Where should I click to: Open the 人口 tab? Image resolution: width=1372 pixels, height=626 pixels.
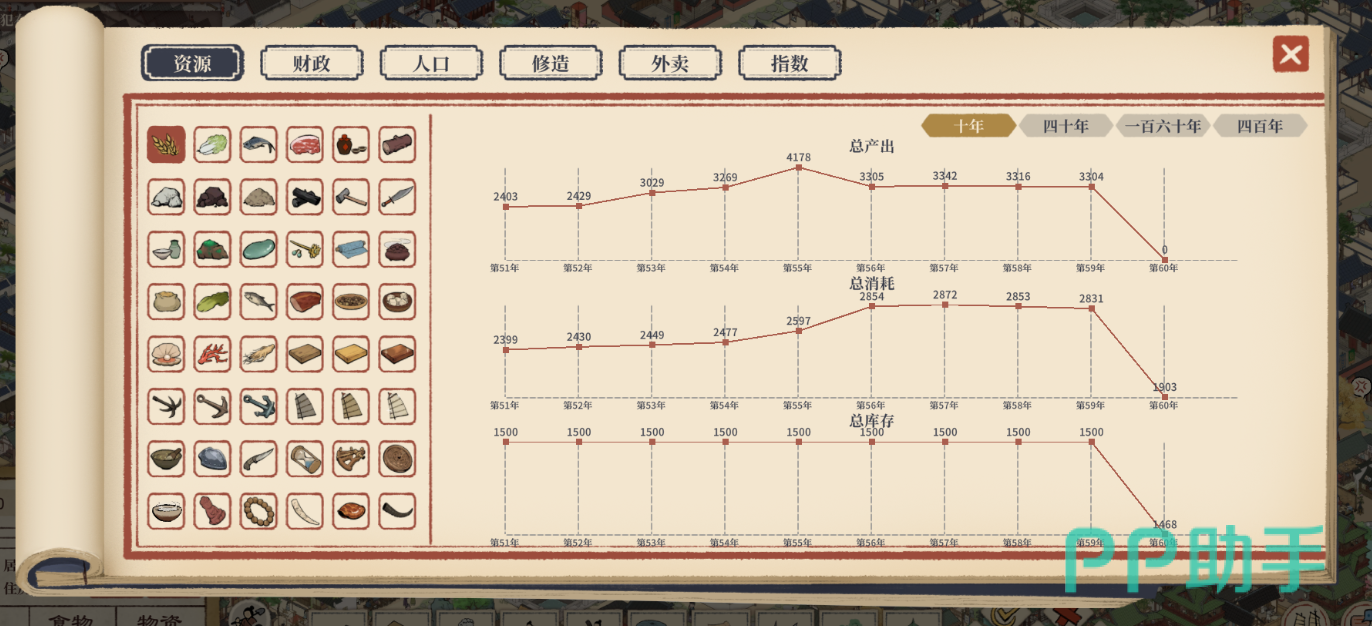pos(431,63)
